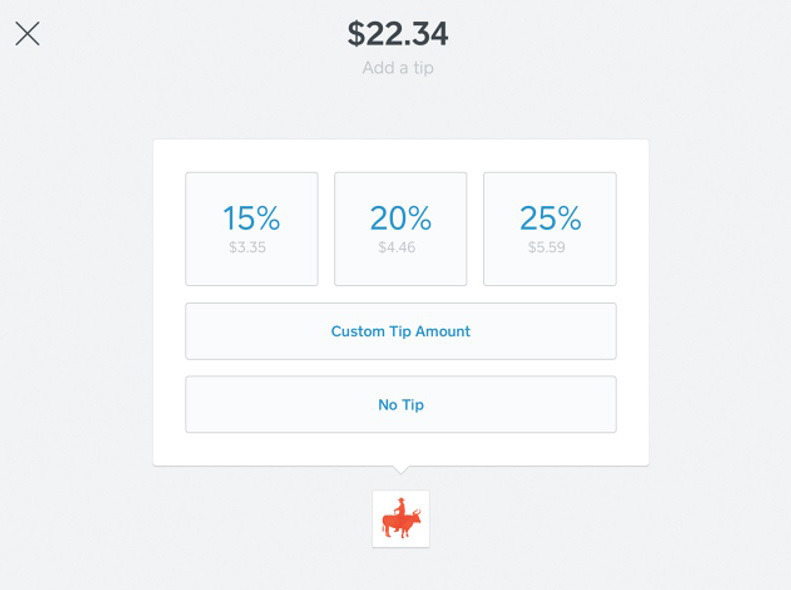The height and width of the screenshot is (590, 791).
Task: Choose to enter a custom tip amount
Action: point(401,331)
